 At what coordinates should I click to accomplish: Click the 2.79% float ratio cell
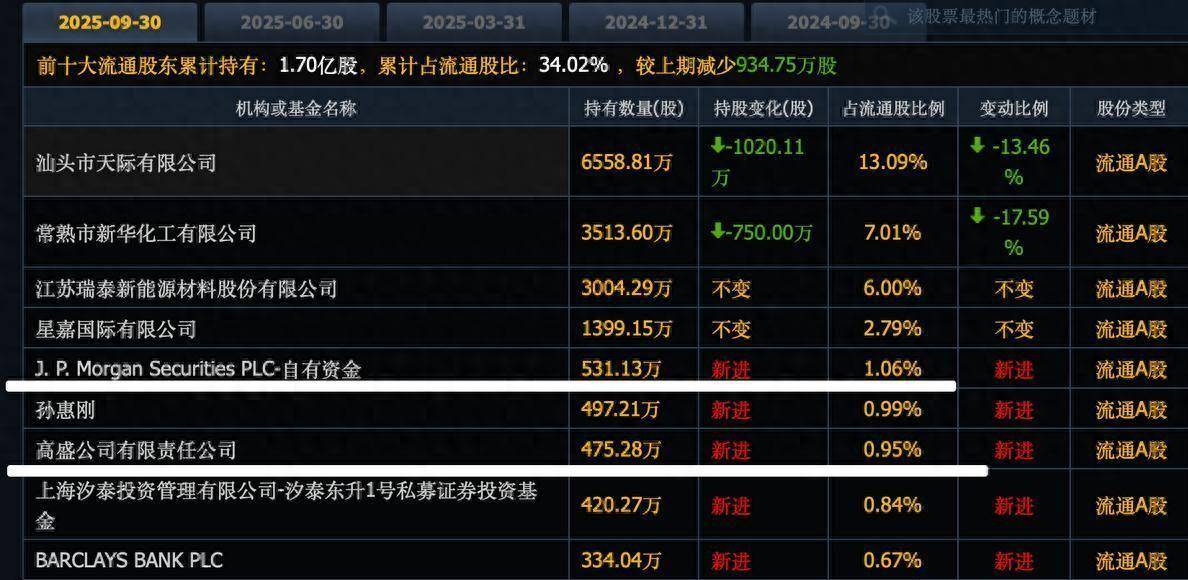click(893, 329)
